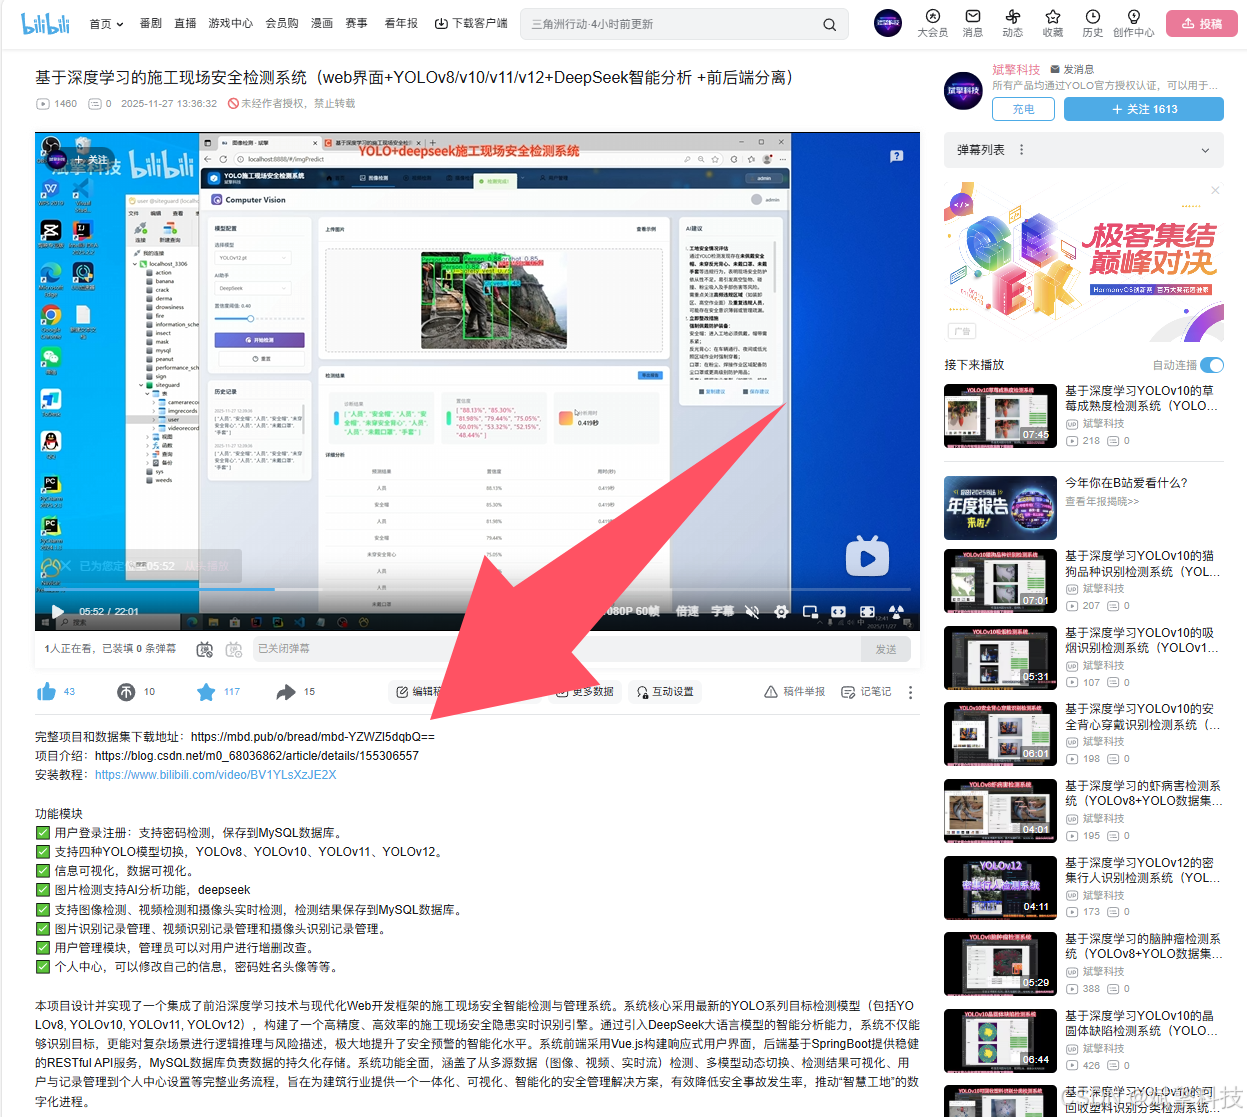
Task: Open the 草莓成熟度检测系统 recommended video thumbnail
Action: 1000,416
